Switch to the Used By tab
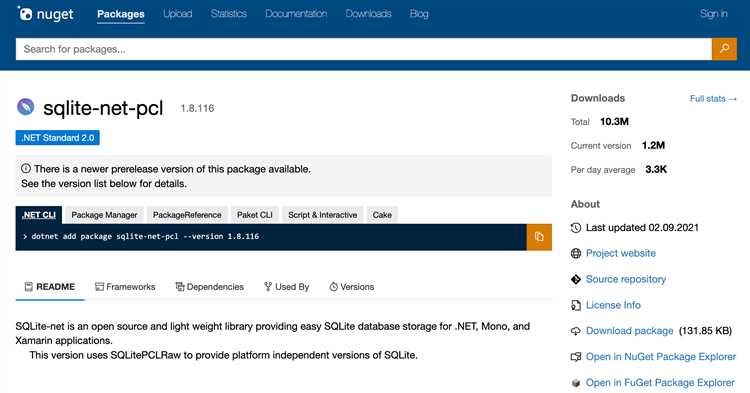Image resolution: width=750 pixels, height=393 pixels. (x=287, y=287)
